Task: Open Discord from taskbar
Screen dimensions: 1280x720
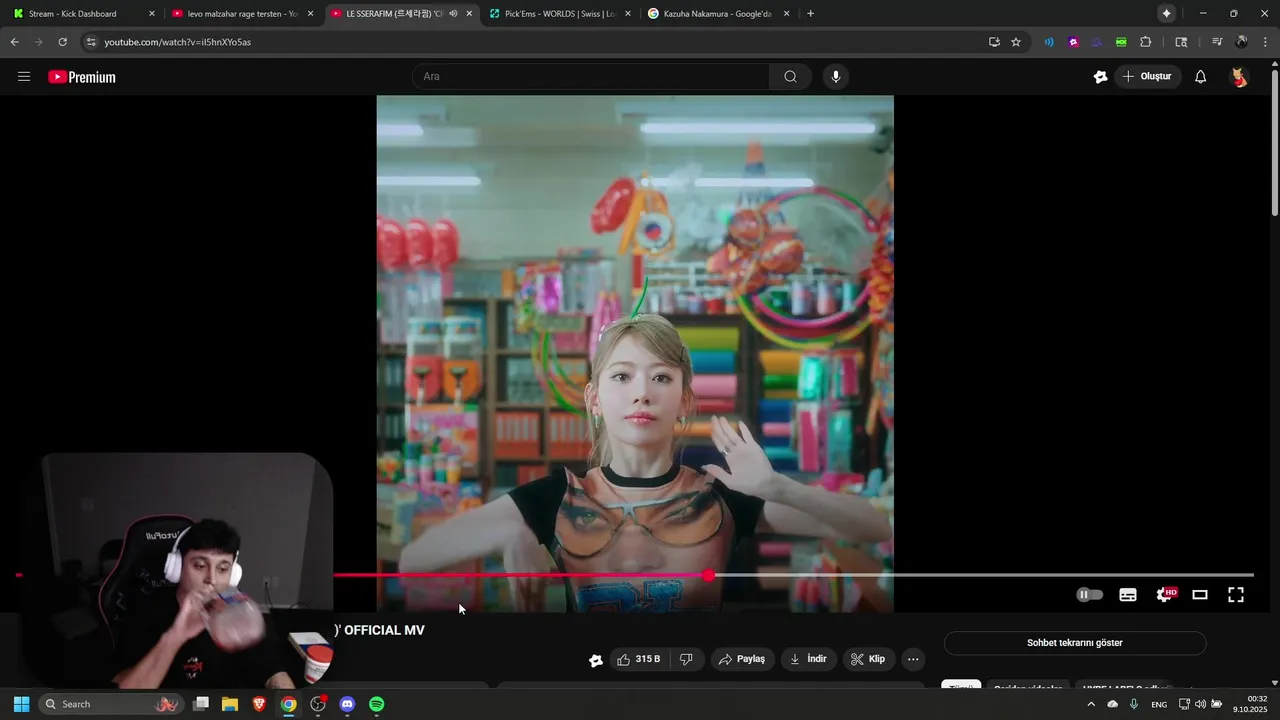Action: [x=347, y=704]
